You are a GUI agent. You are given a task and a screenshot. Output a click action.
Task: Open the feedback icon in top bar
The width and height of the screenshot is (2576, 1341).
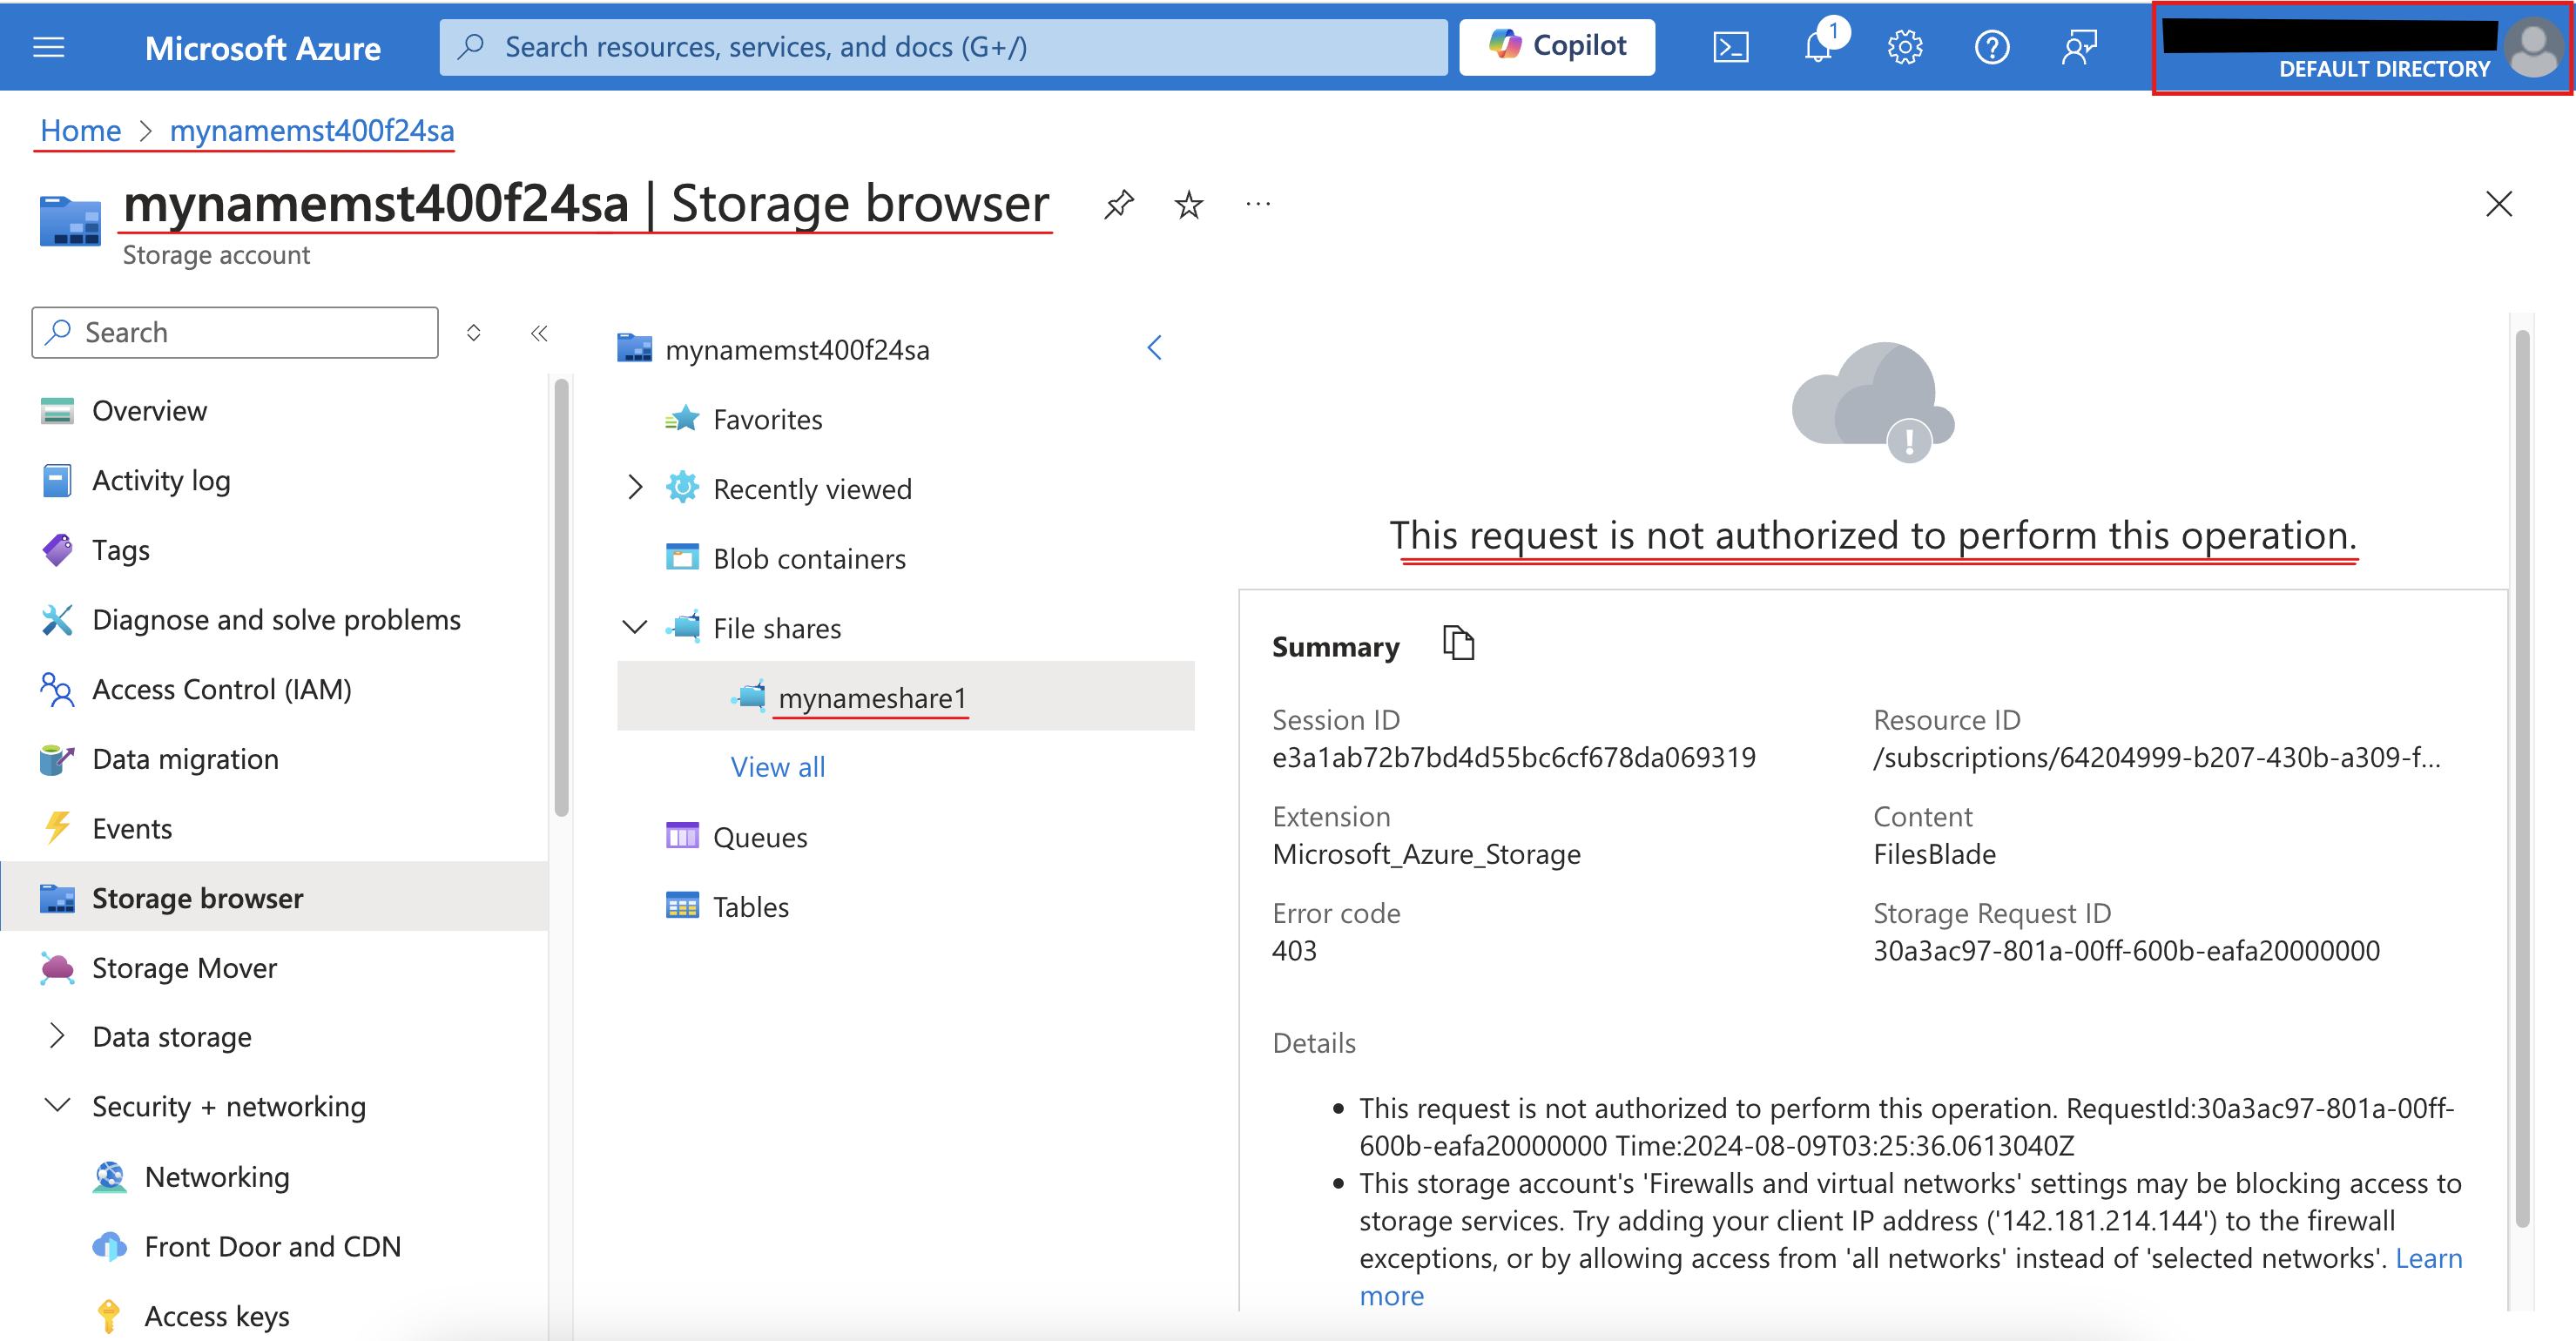[x=2079, y=47]
